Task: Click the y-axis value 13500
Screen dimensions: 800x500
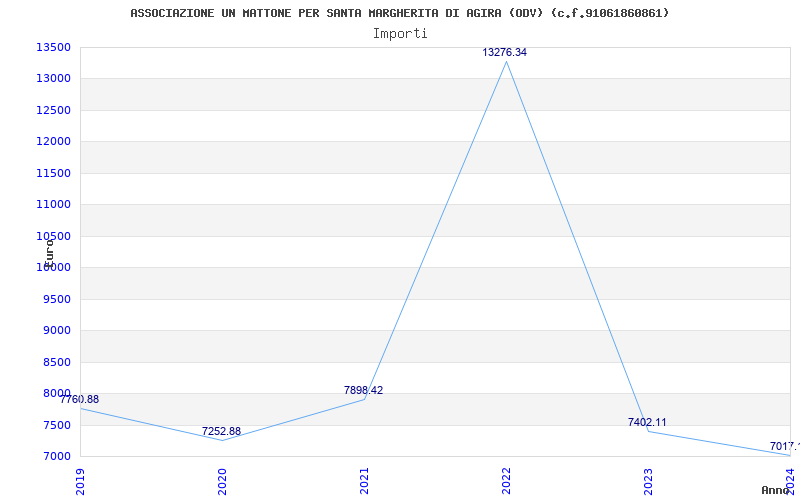Action: (x=53, y=47)
